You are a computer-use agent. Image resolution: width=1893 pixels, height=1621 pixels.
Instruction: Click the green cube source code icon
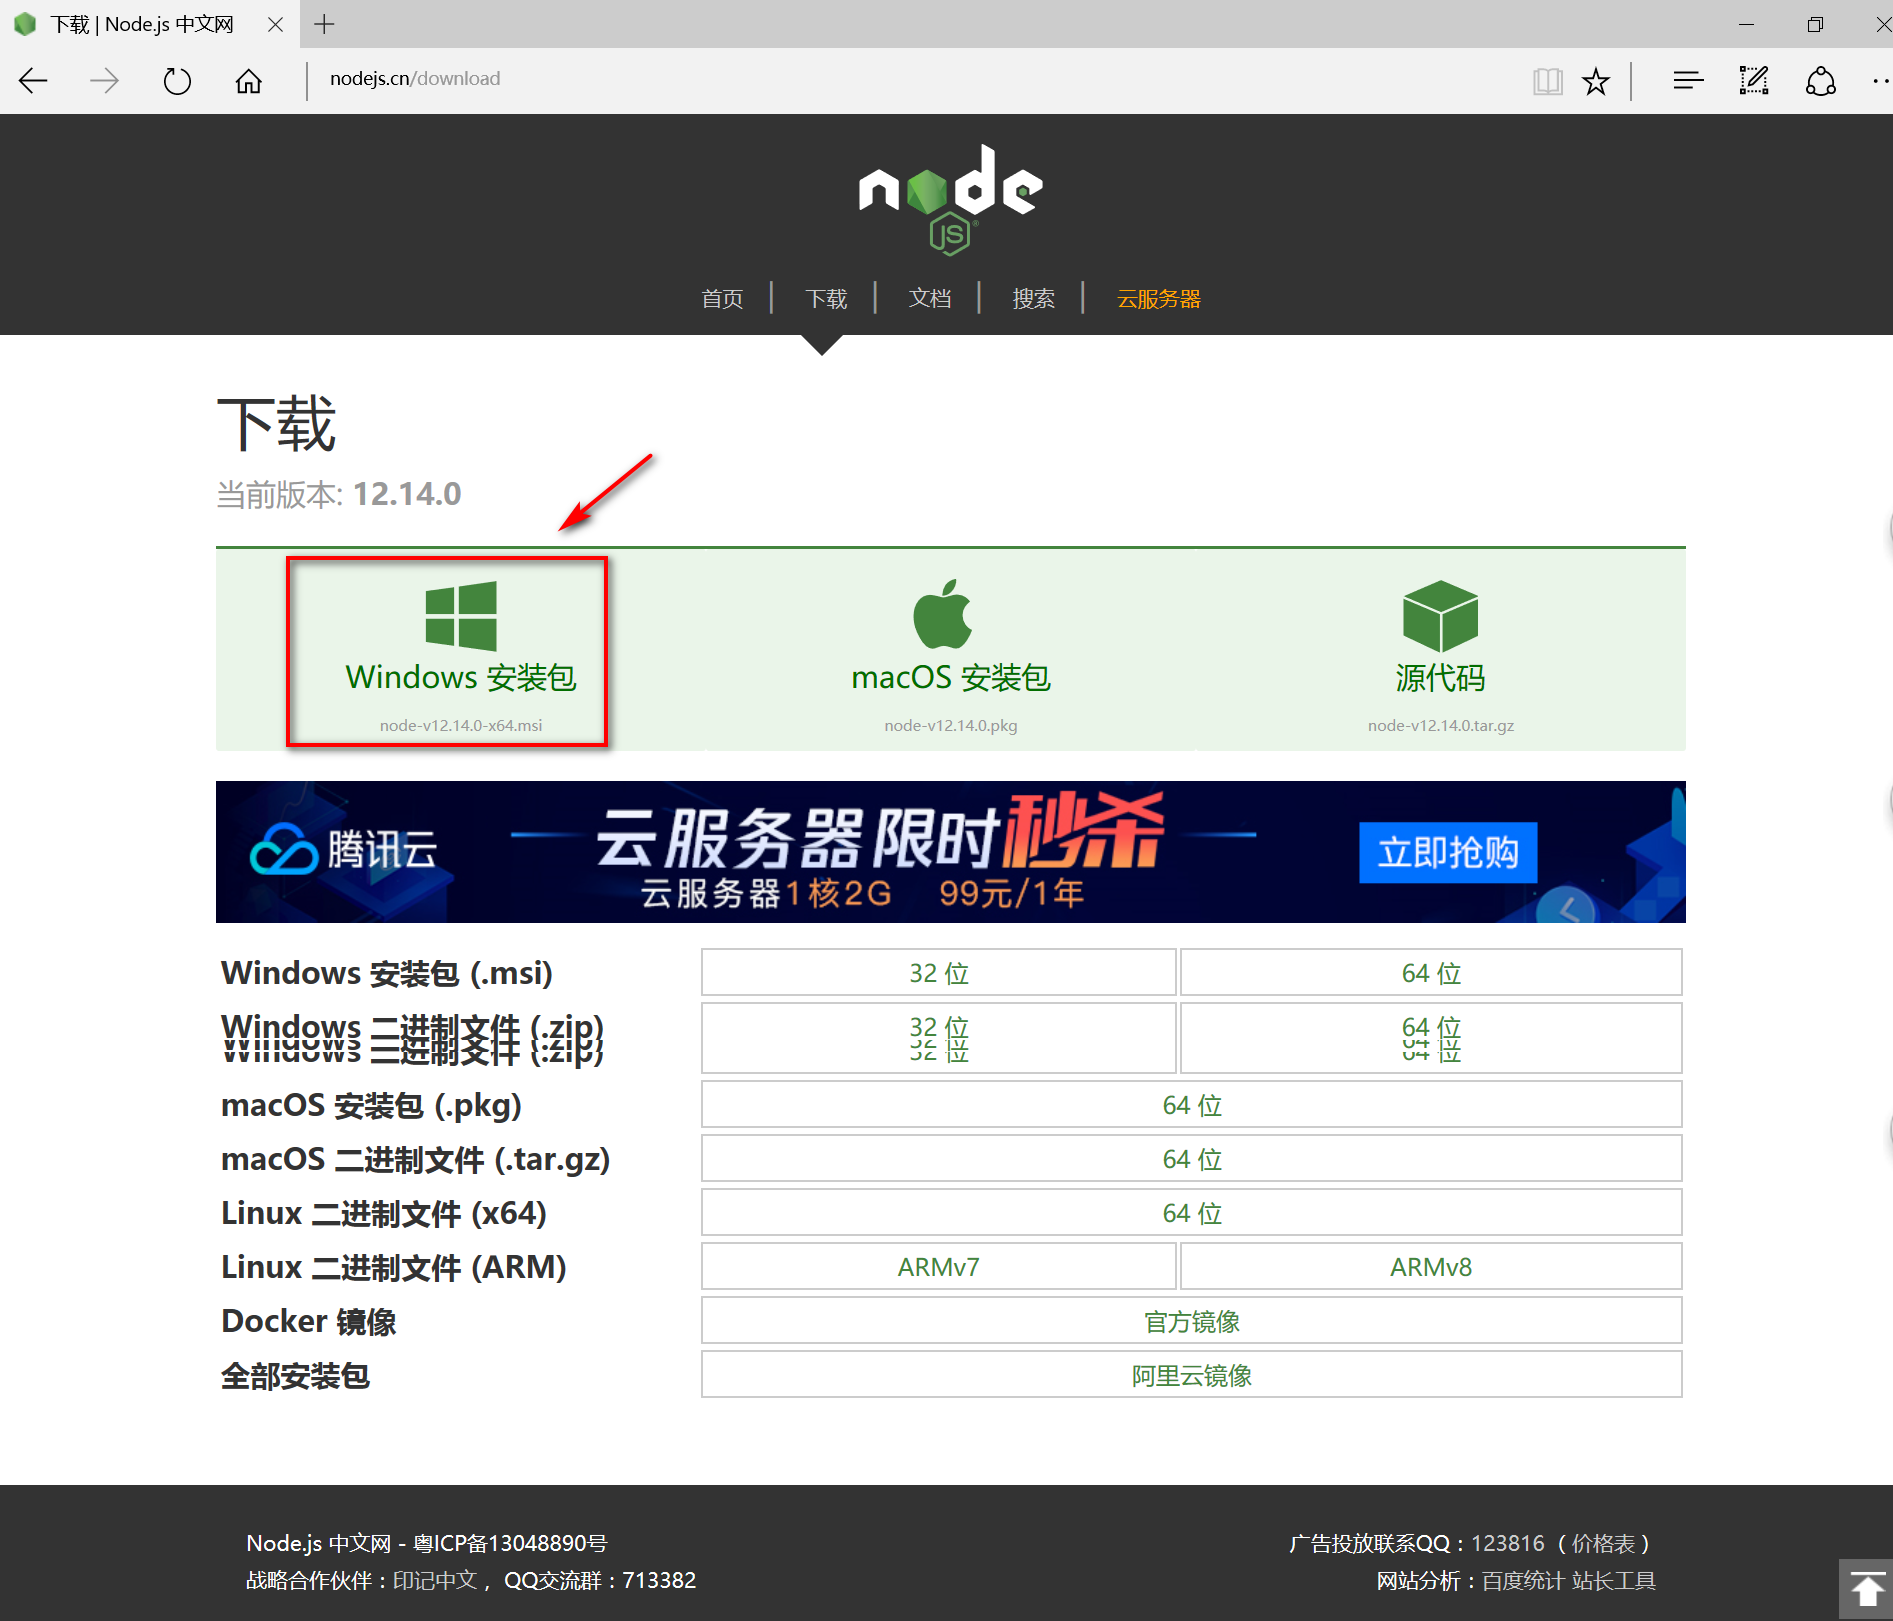[1440, 615]
